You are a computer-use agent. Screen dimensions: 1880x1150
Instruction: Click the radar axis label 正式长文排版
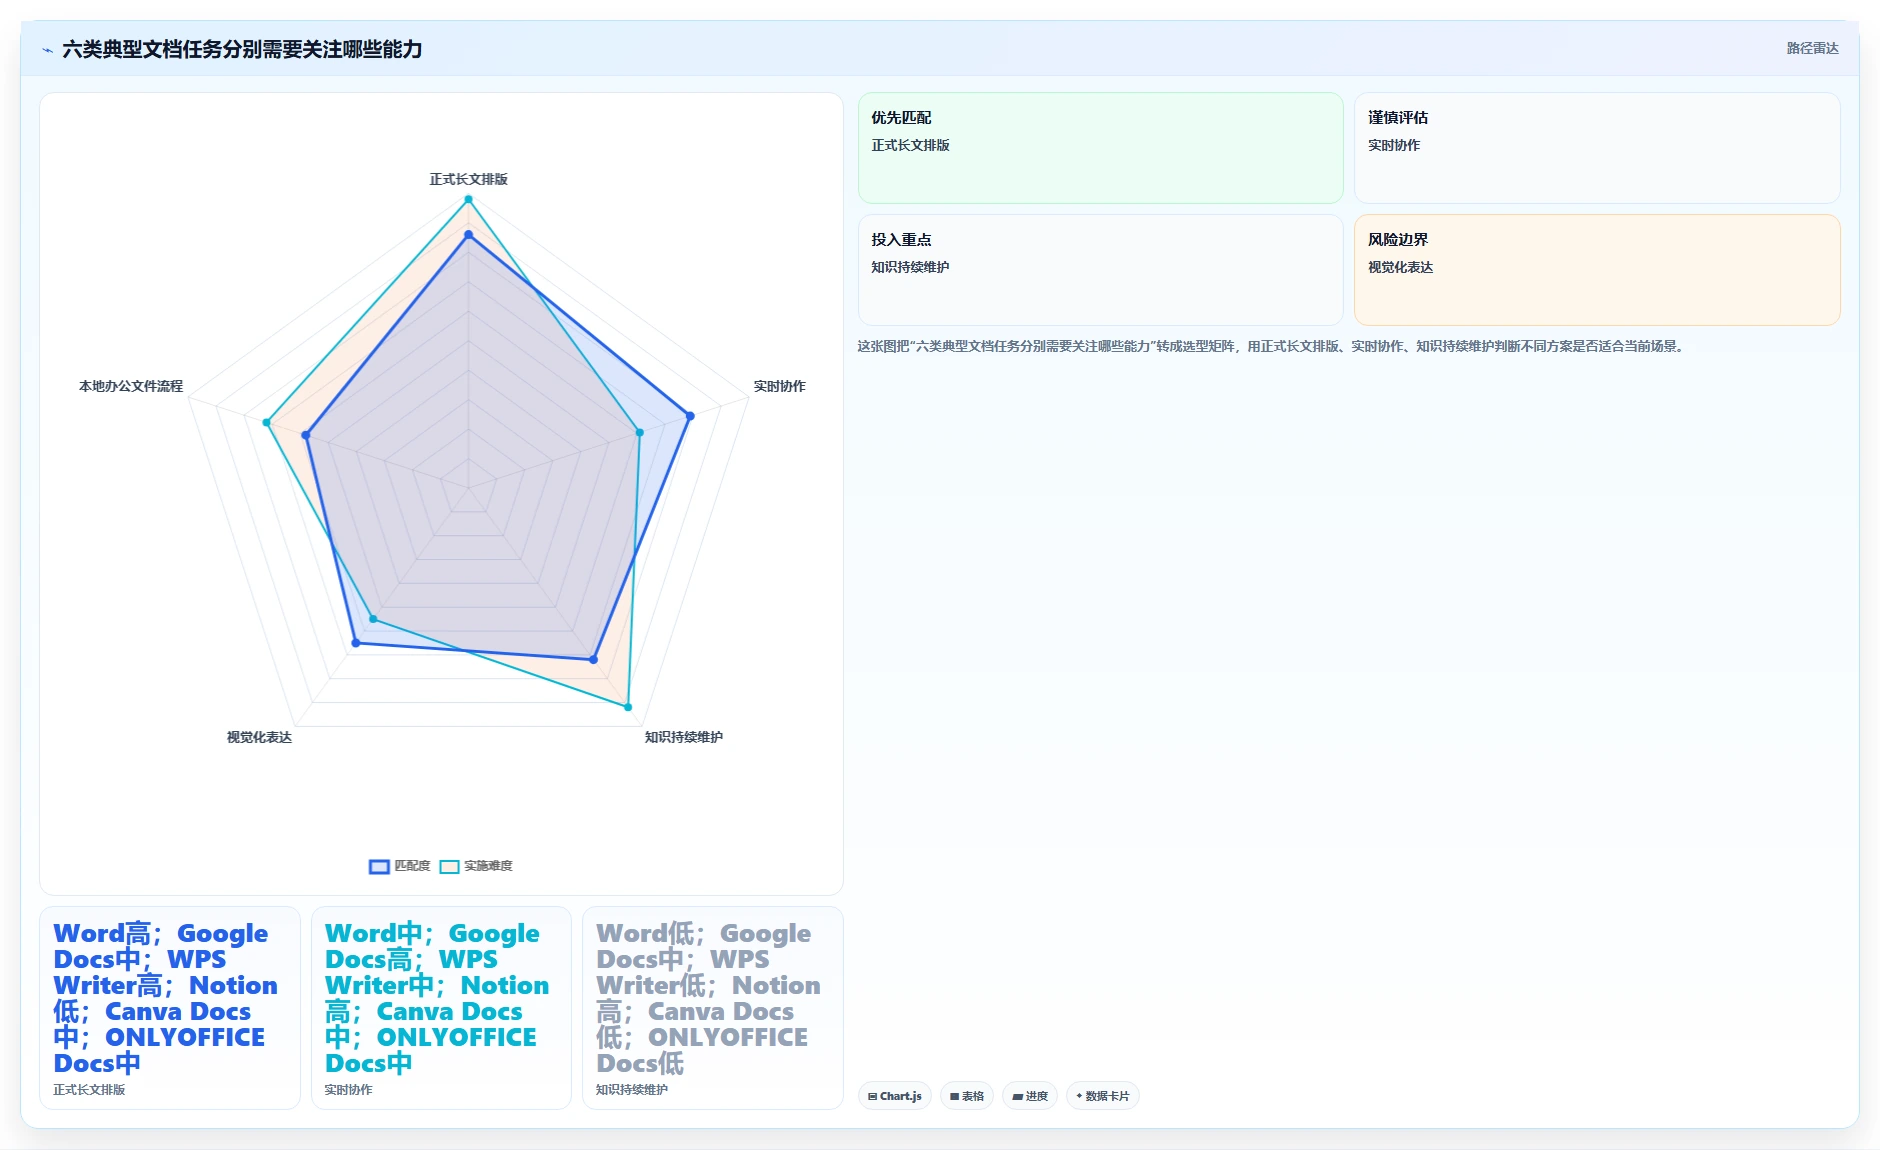point(468,179)
